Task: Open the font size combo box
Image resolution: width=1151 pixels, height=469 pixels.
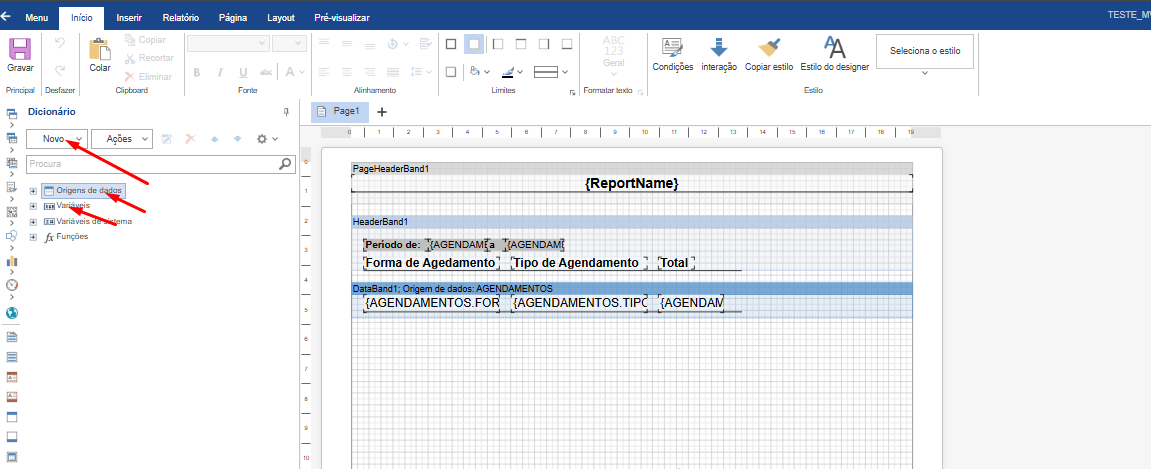Action: coord(288,43)
